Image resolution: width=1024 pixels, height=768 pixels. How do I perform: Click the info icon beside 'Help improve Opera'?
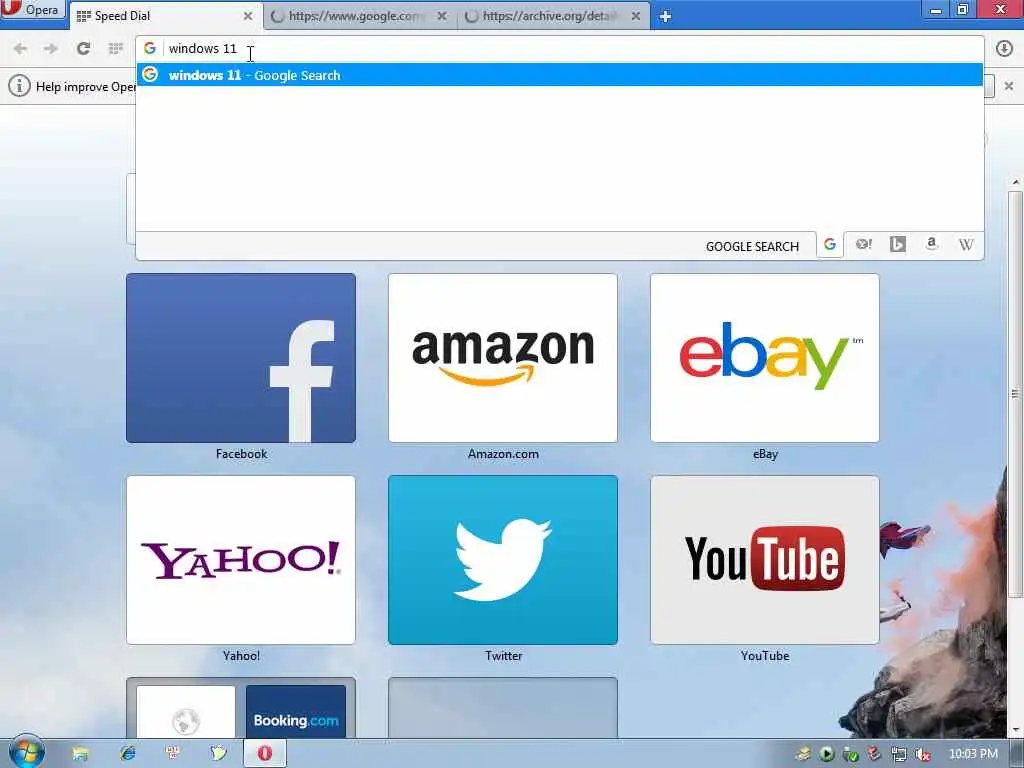coord(20,86)
